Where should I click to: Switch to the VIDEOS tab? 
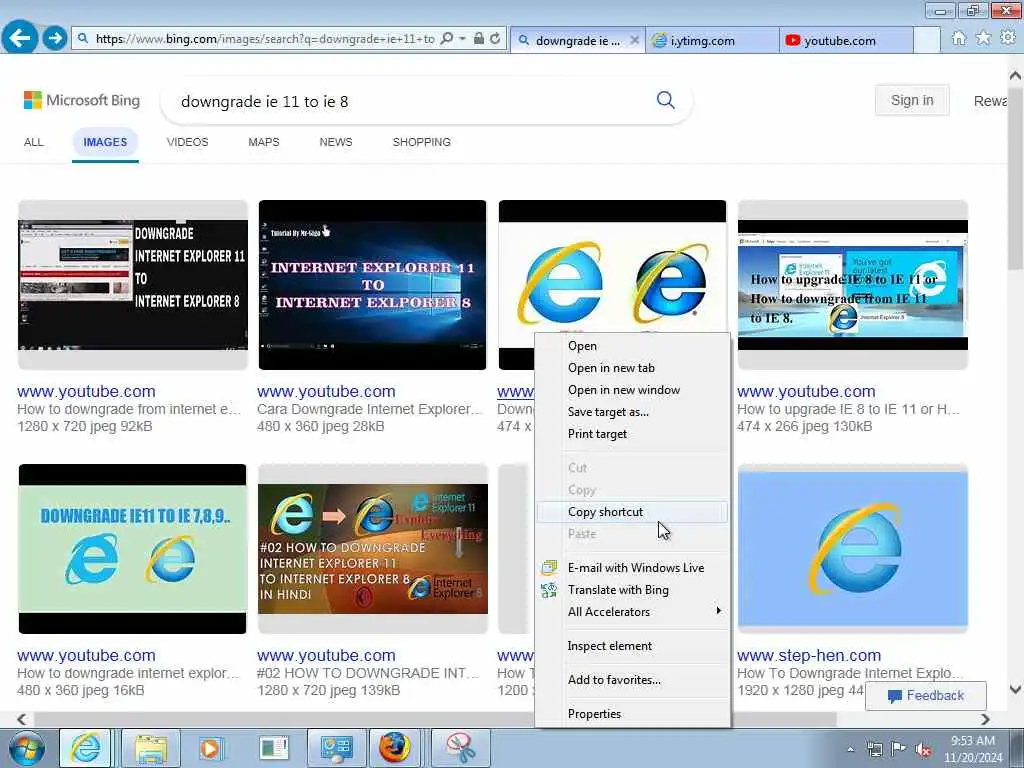(x=187, y=142)
